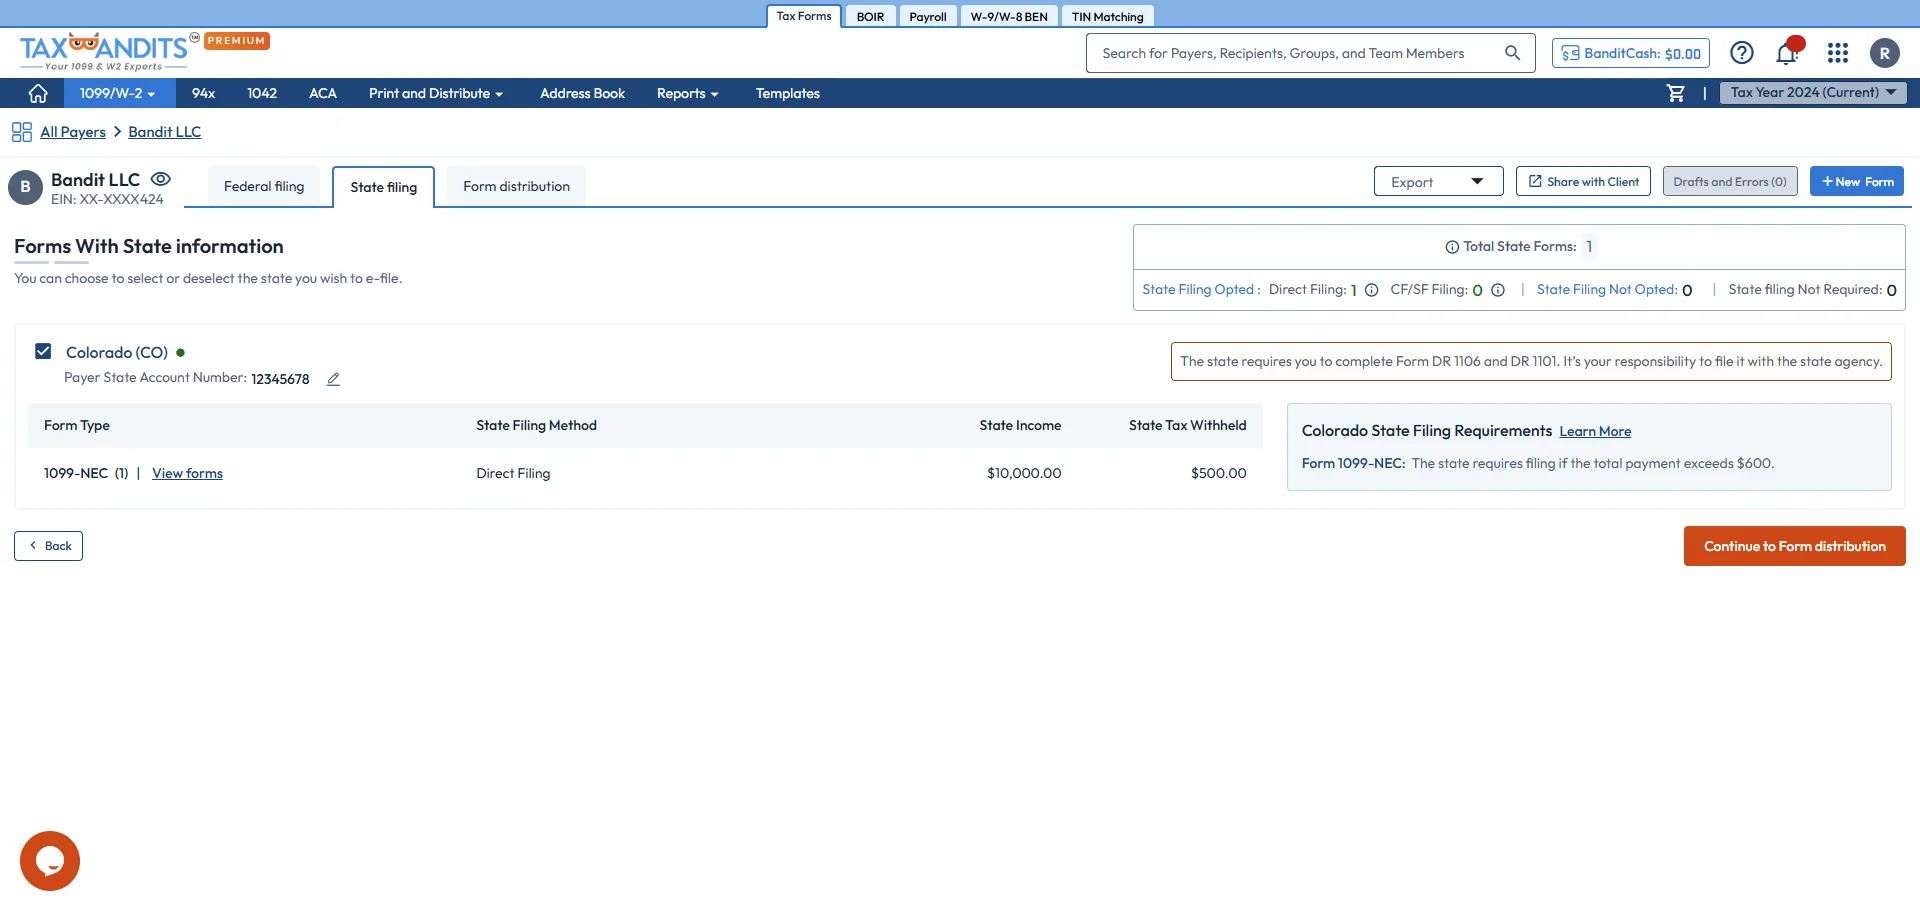The width and height of the screenshot is (1920, 911).
Task: Click the $10,000.00 State Income value
Action: tap(1024, 473)
